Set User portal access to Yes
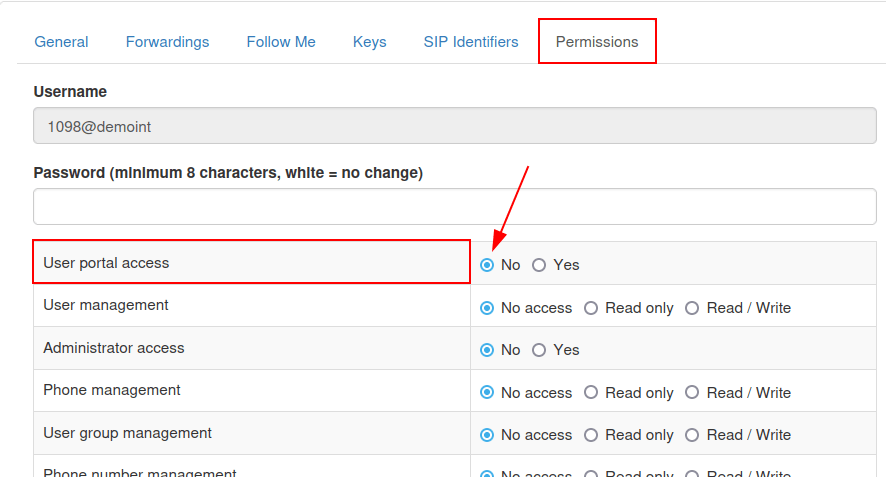This screenshot has width=886, height=477. 540,265
